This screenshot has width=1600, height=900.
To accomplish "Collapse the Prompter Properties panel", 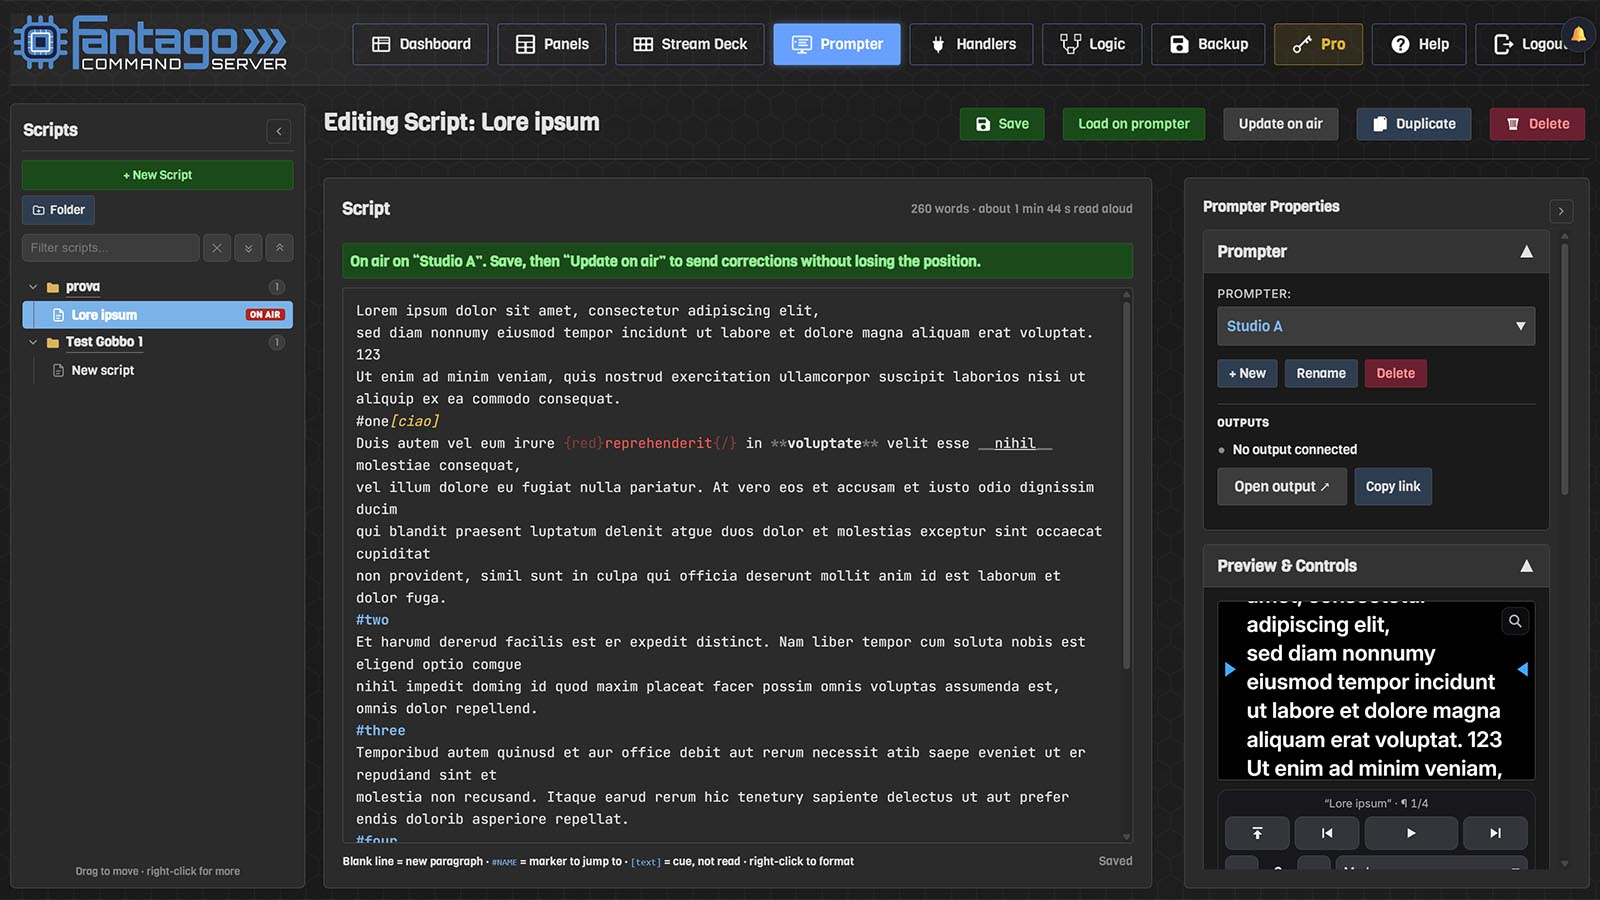I will tap(1561, 211).
